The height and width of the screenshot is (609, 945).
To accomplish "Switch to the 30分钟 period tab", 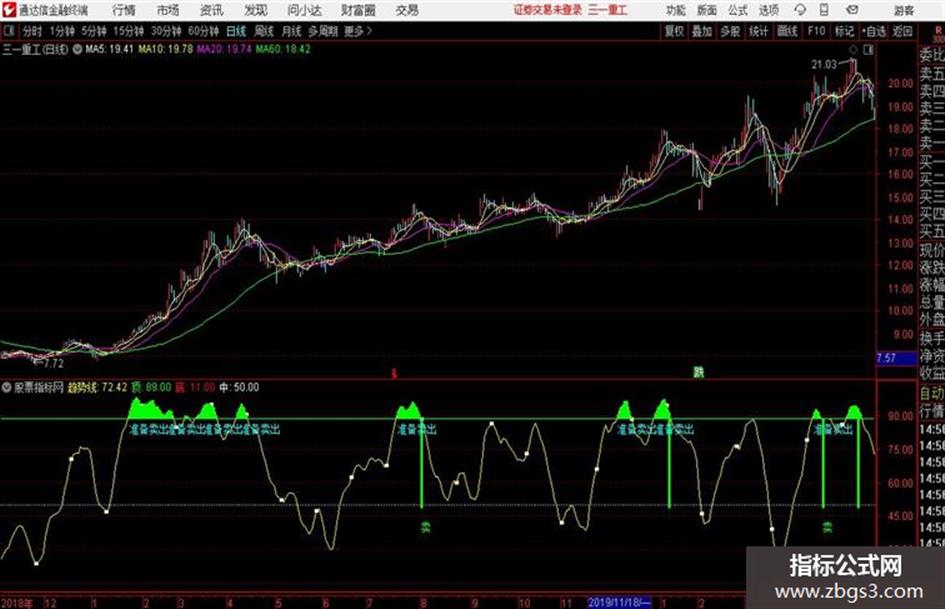I will 166,31.
